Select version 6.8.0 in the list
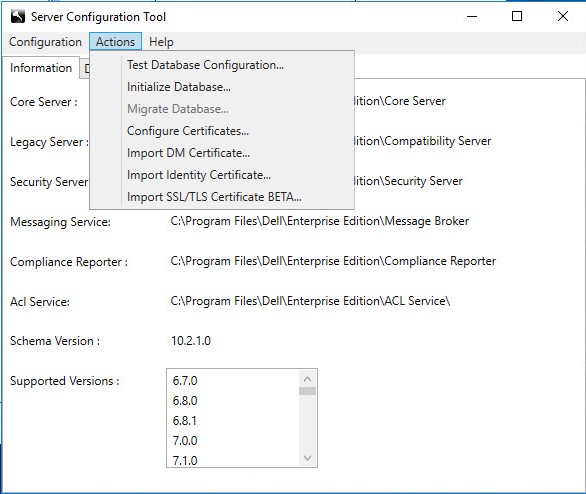 pyautogui.click(x=185, y=401)
